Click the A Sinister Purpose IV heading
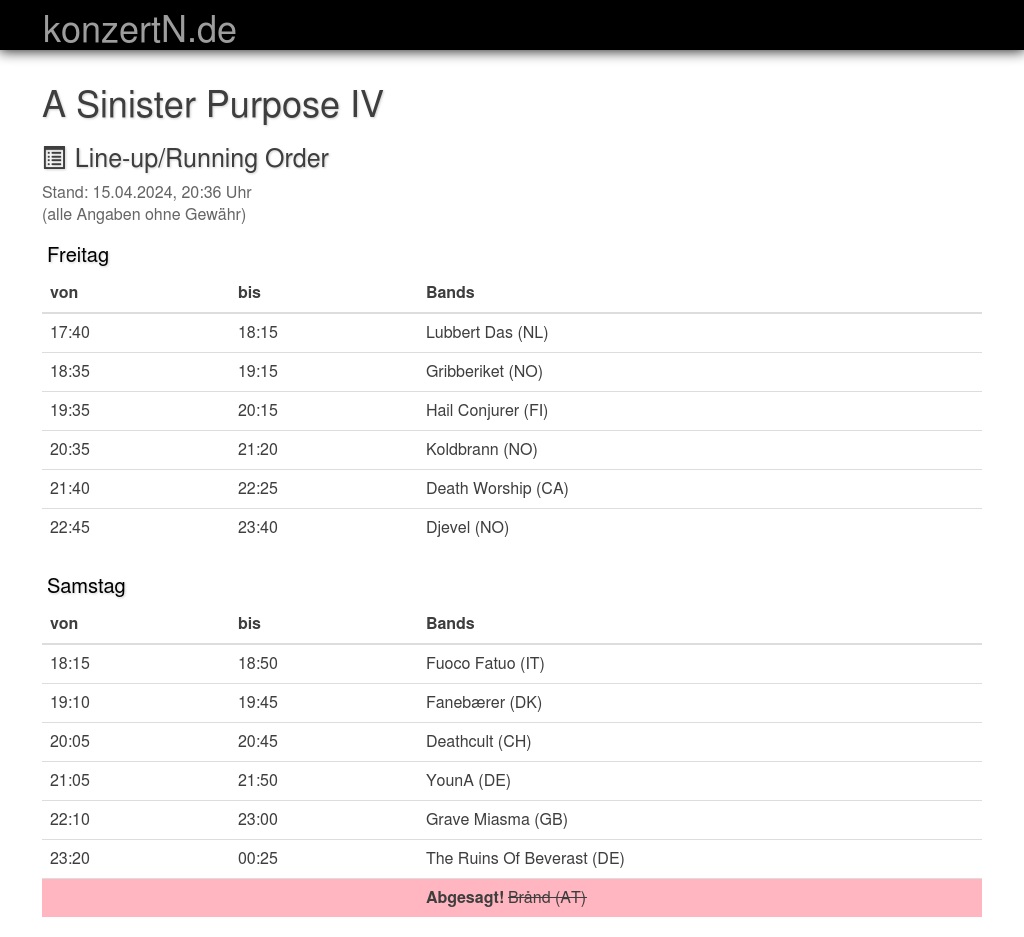Viewport: 1024px width, 937px height. point(212,105)
